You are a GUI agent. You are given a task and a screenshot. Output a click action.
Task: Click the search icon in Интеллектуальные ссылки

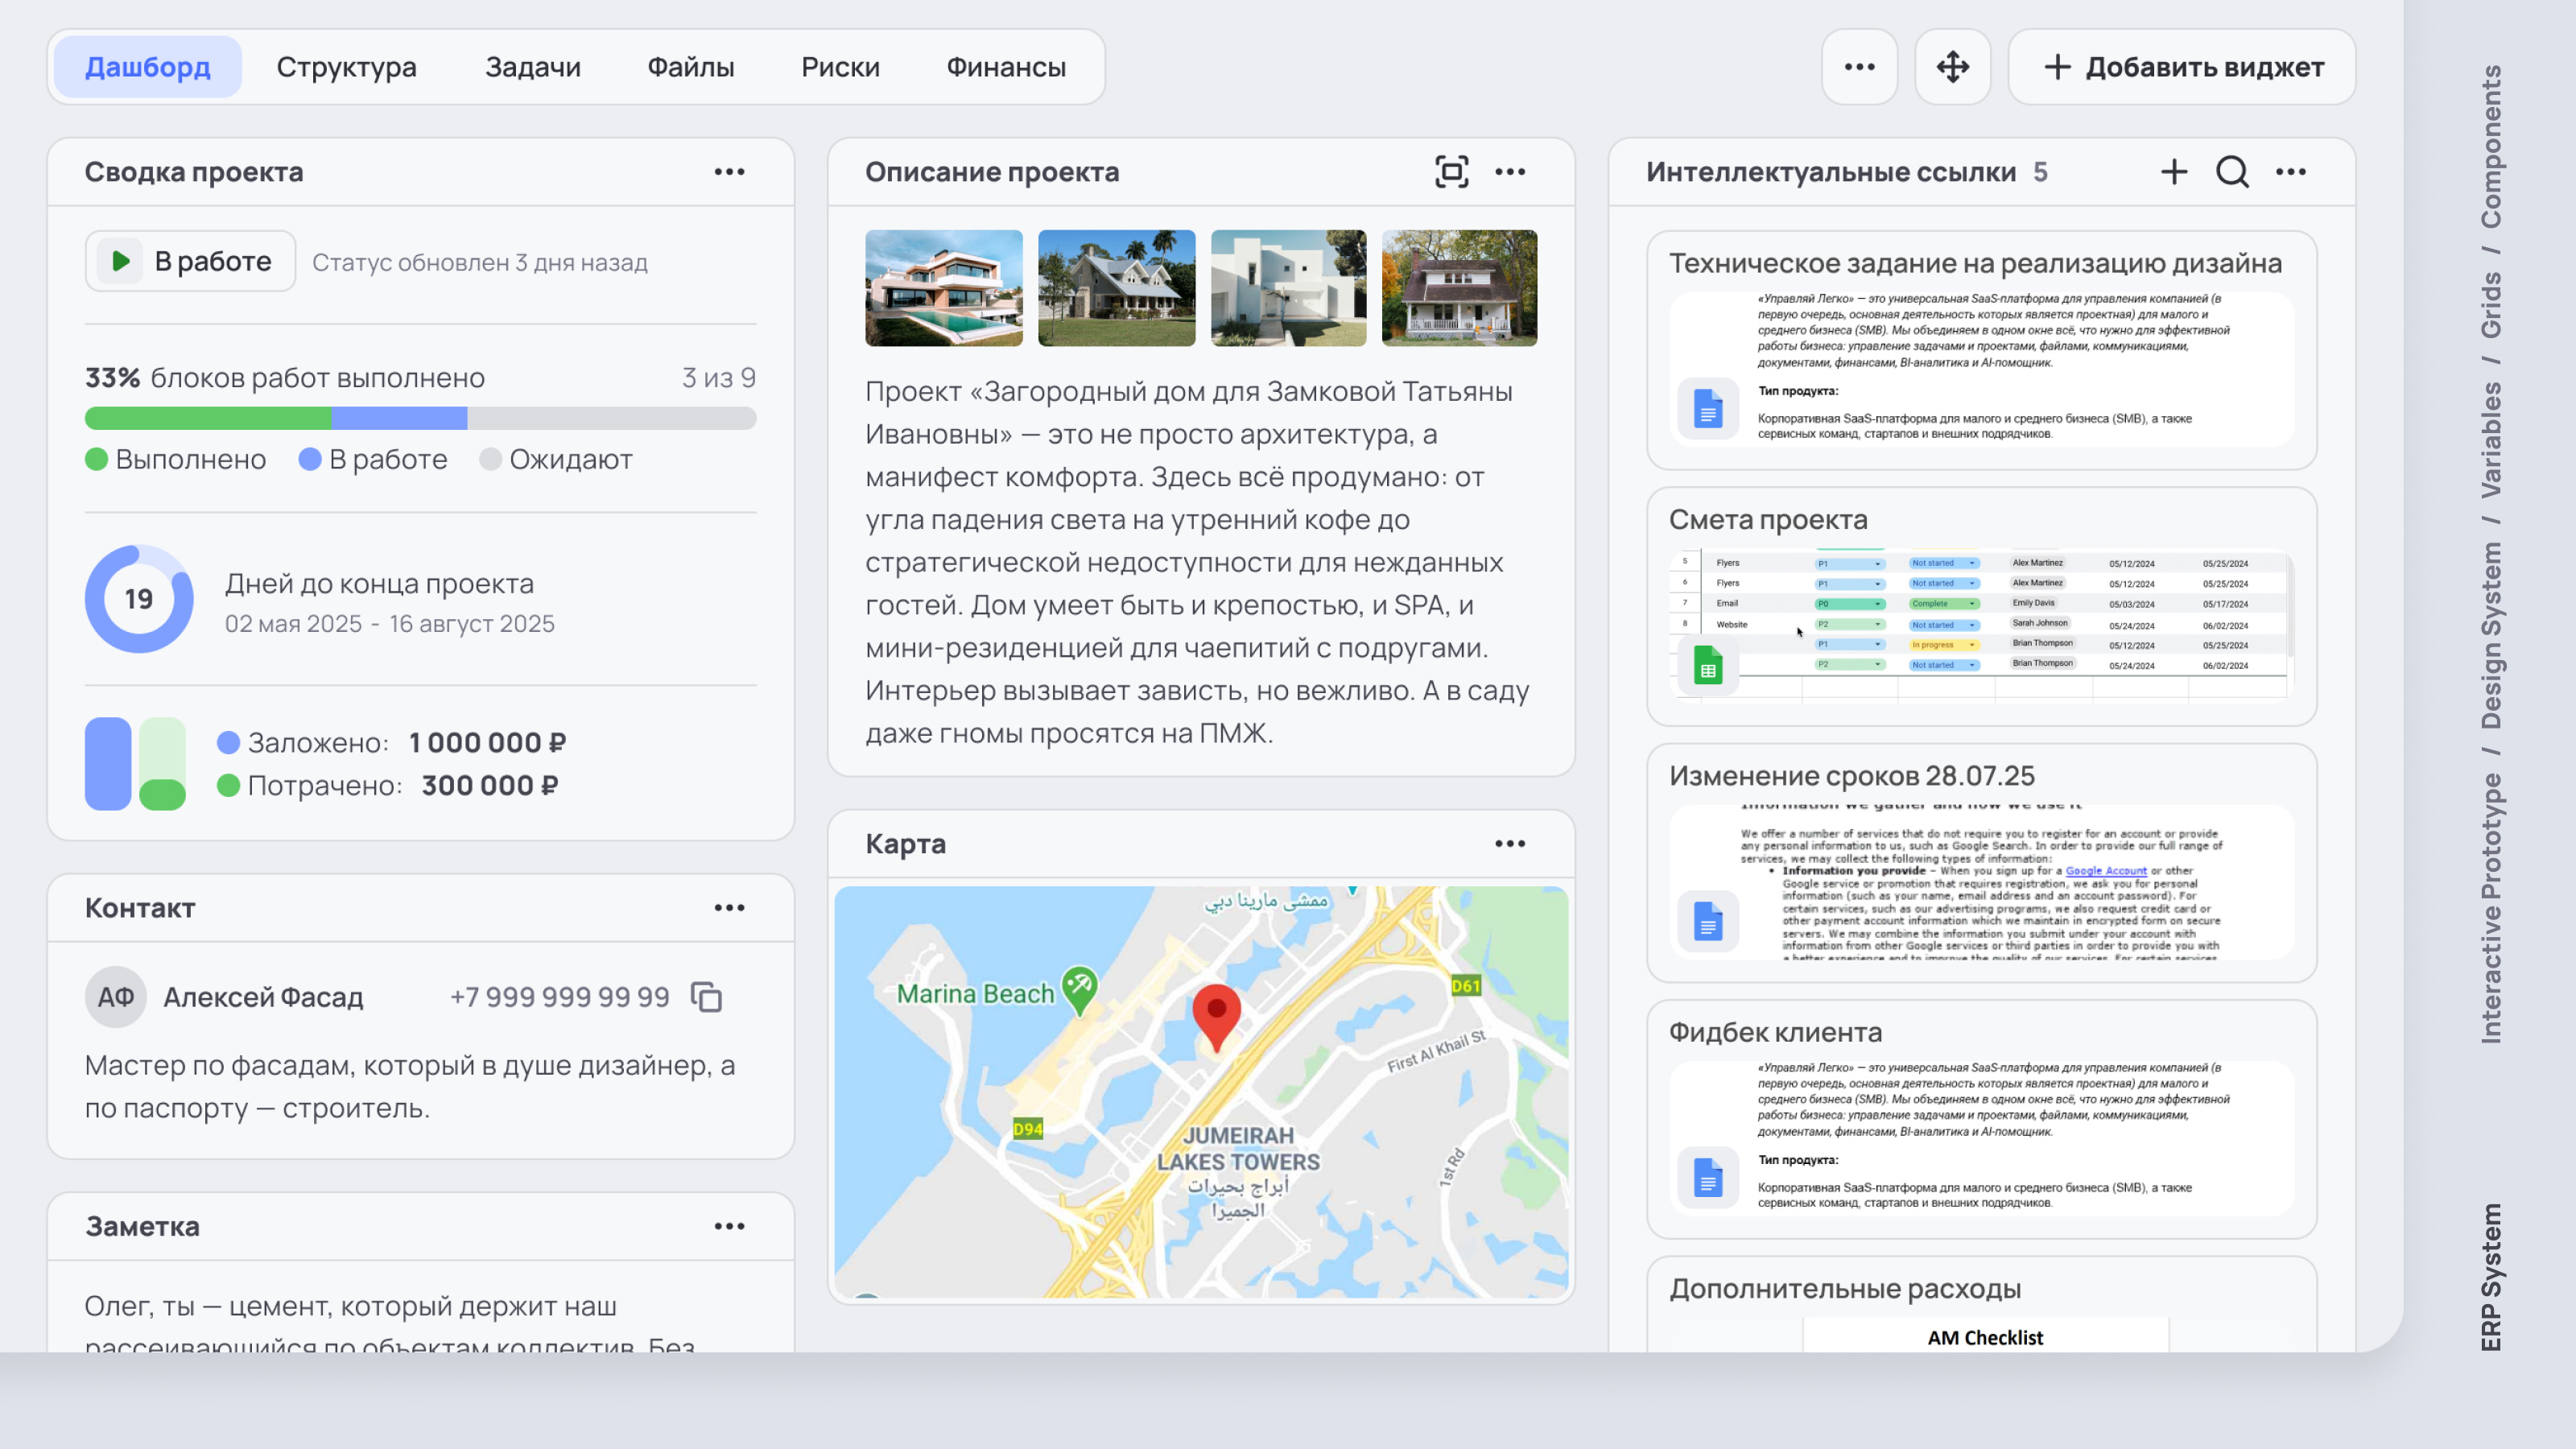pos(2232,171)
